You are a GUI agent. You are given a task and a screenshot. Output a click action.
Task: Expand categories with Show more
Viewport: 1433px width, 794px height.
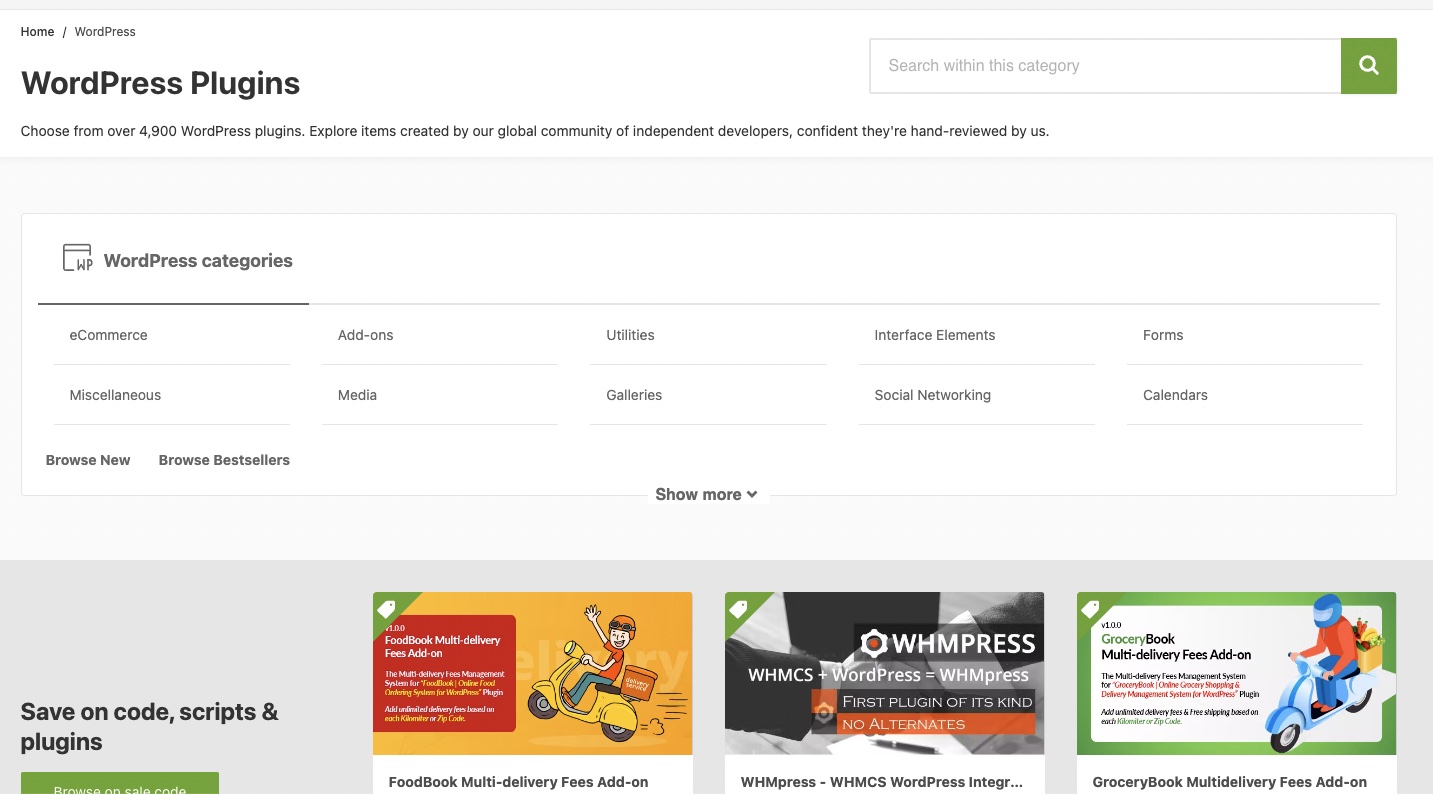point(706,494)
